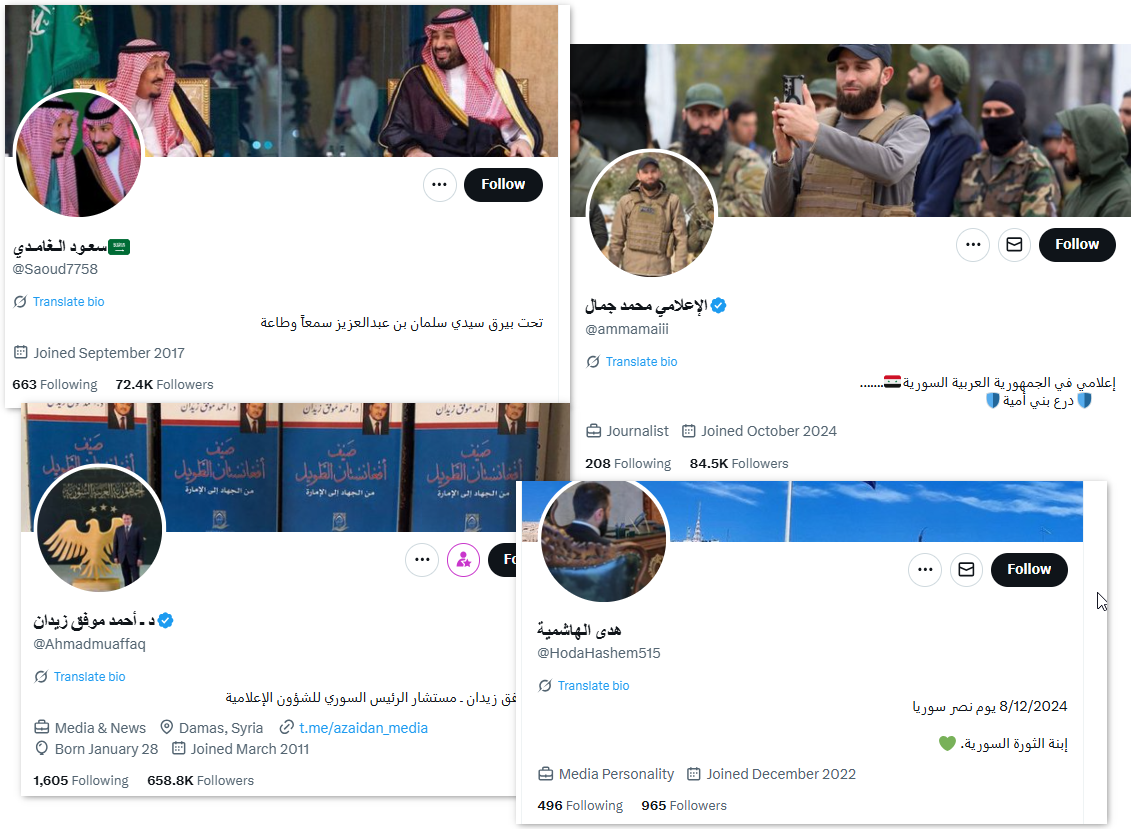Follow the @Saoud7758 account
The width and height of the screenshot is (1131, 829).
pyautogui.click(x=503, y=185)
